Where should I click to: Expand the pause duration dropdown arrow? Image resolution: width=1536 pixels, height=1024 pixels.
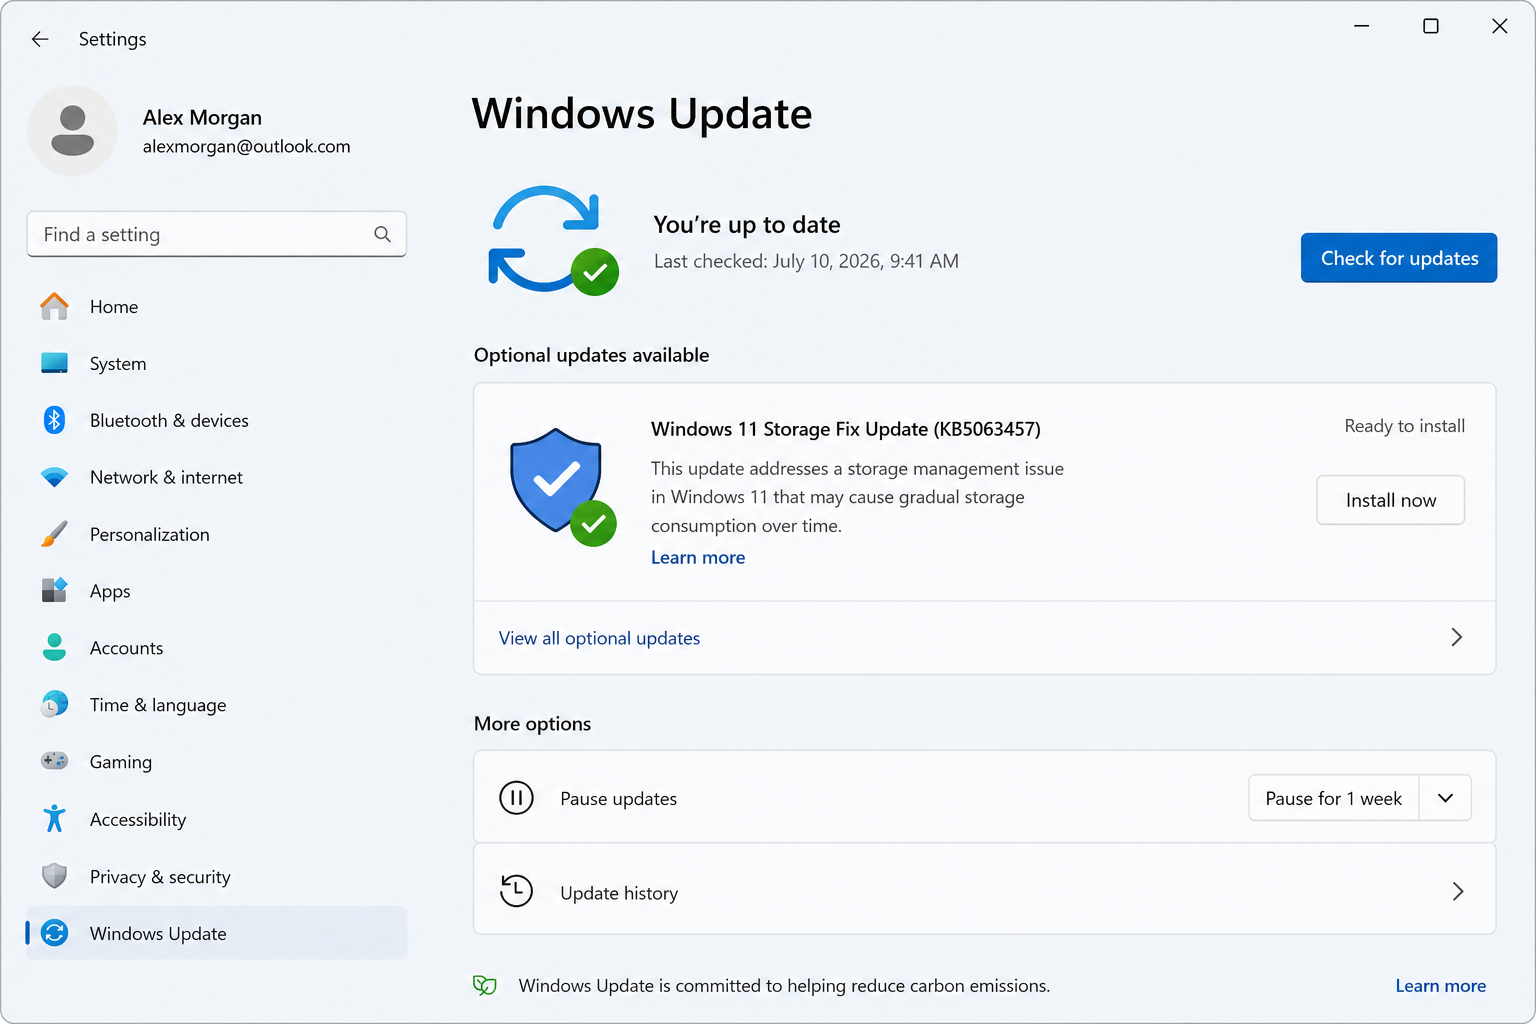(x=1445, y=798)
